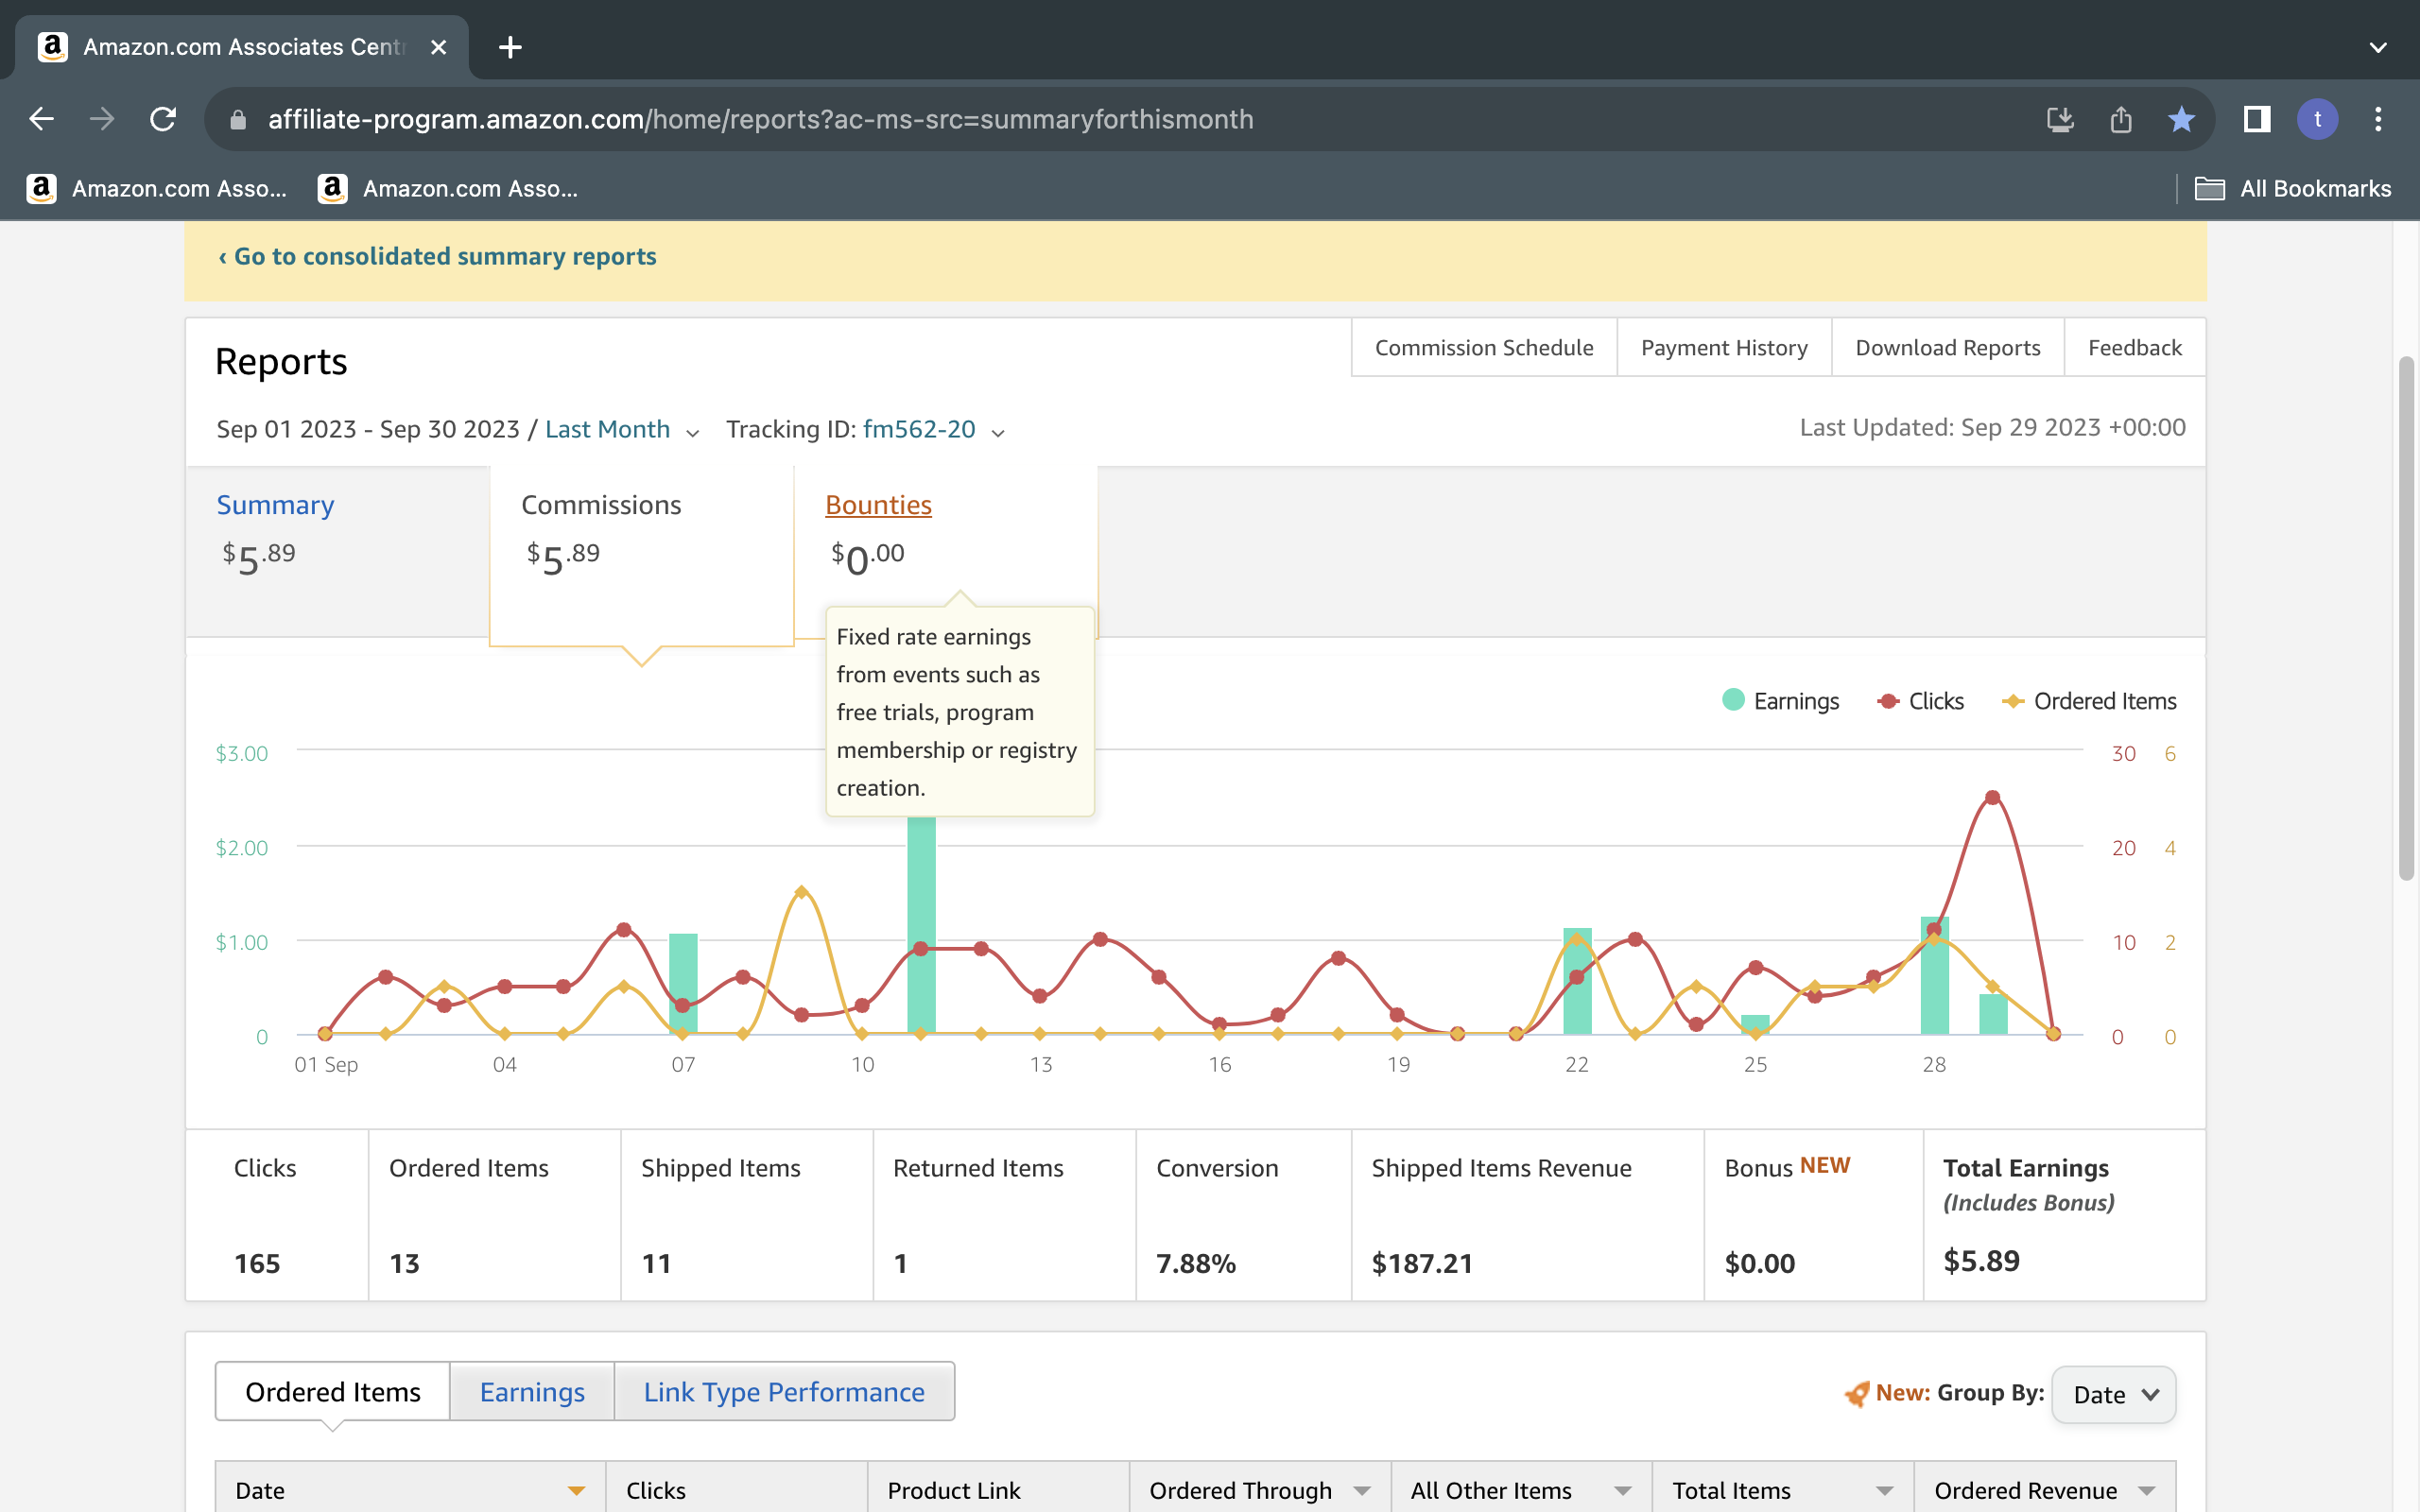Click the share page icon
Image resolution: width=2420 pixels, height=1512 pixels.
click(2121, 120)
